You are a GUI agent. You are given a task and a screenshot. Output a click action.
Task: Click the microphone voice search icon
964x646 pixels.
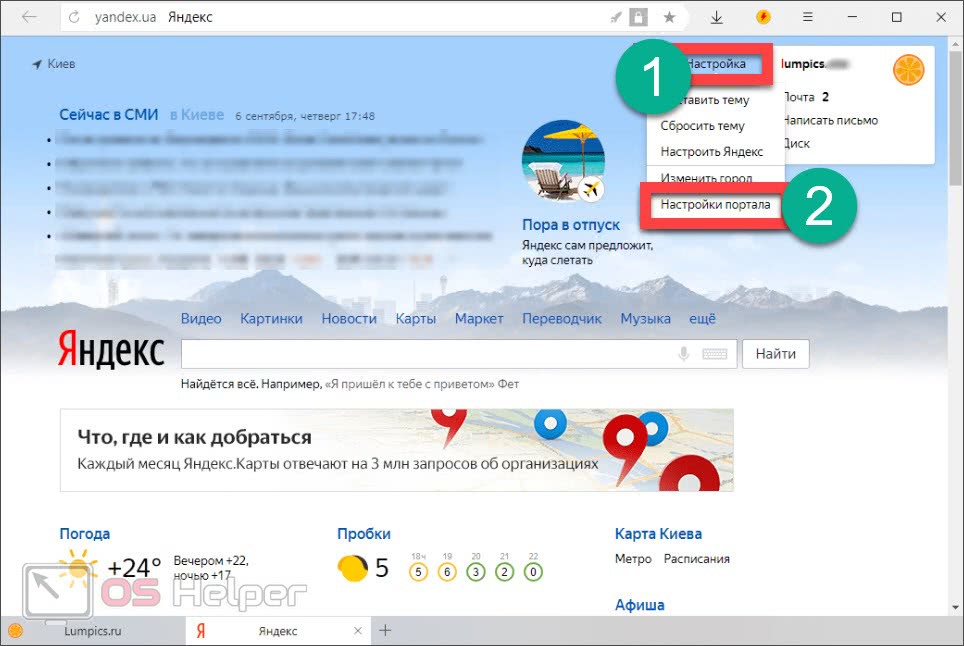point(685,354)
